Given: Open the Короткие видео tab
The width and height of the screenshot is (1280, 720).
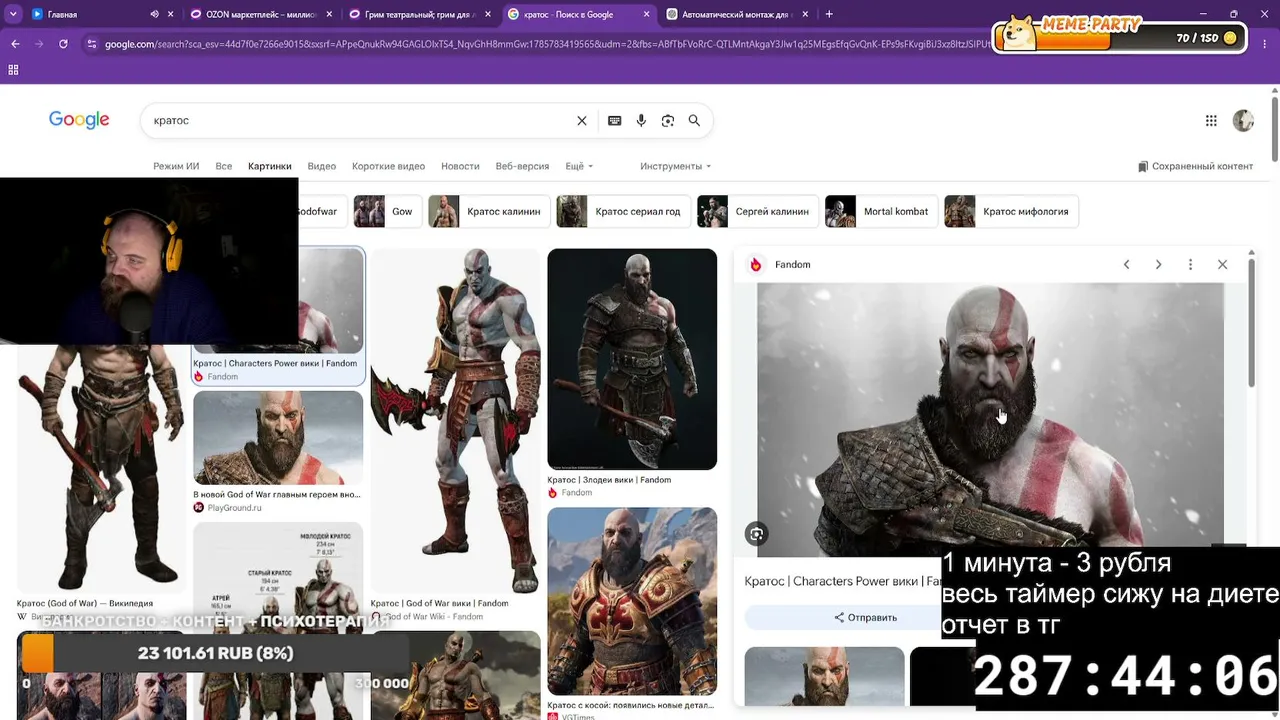Looking at the screenshot, I should point(388,166).
